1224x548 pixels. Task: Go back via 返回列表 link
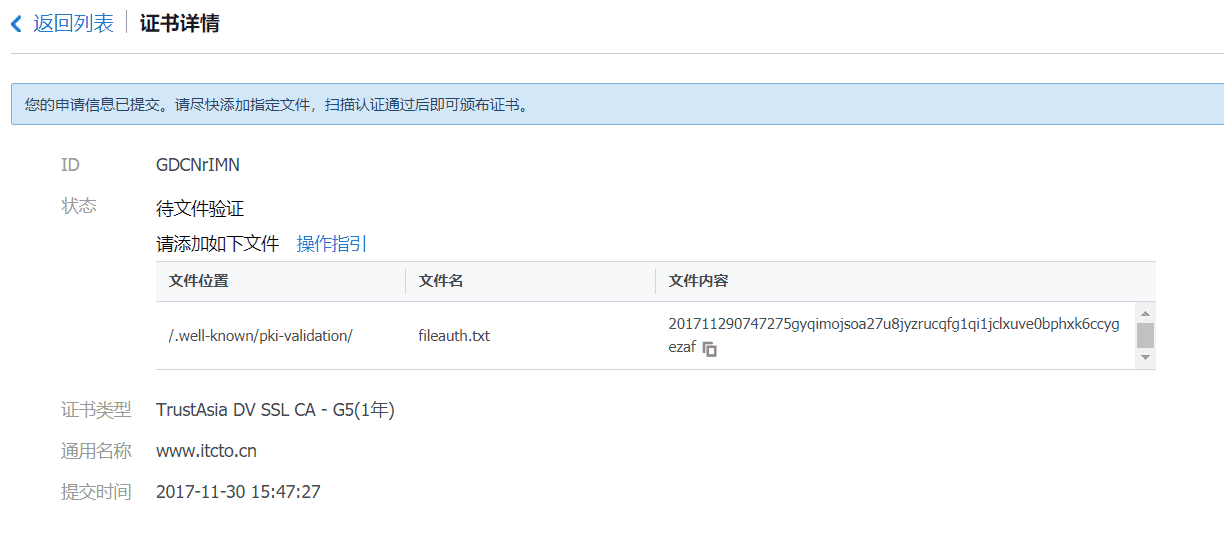(73, 24)
